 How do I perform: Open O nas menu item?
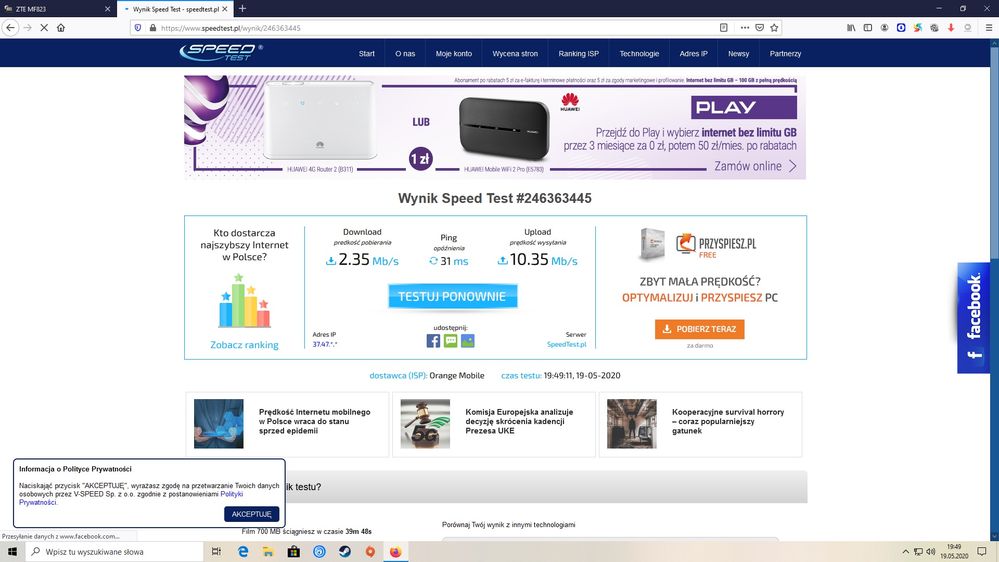tap(405, 54)
